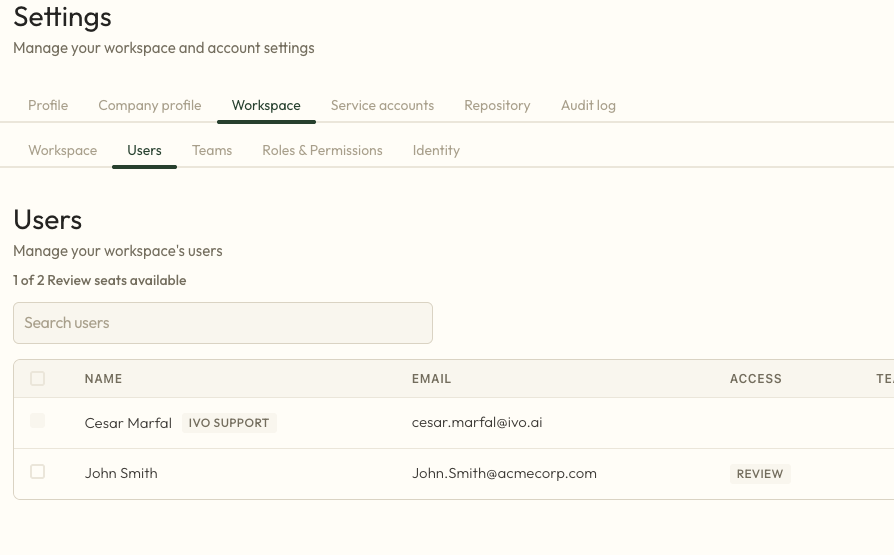This screenshot has width=894, height=555.
Task: Open the Roles & Permissions sub-tab
Action: point(322,150)
